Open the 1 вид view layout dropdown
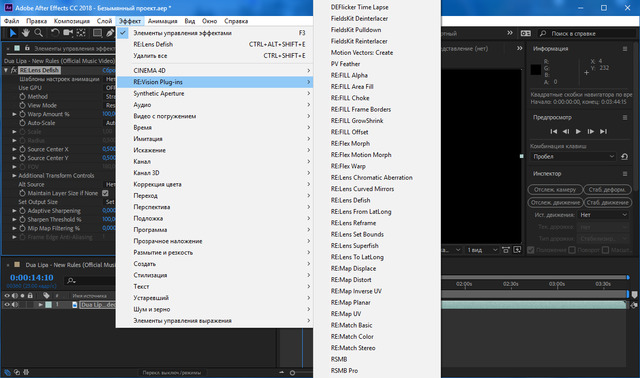This screenshot has height=378, width=640. click(482, 250)
